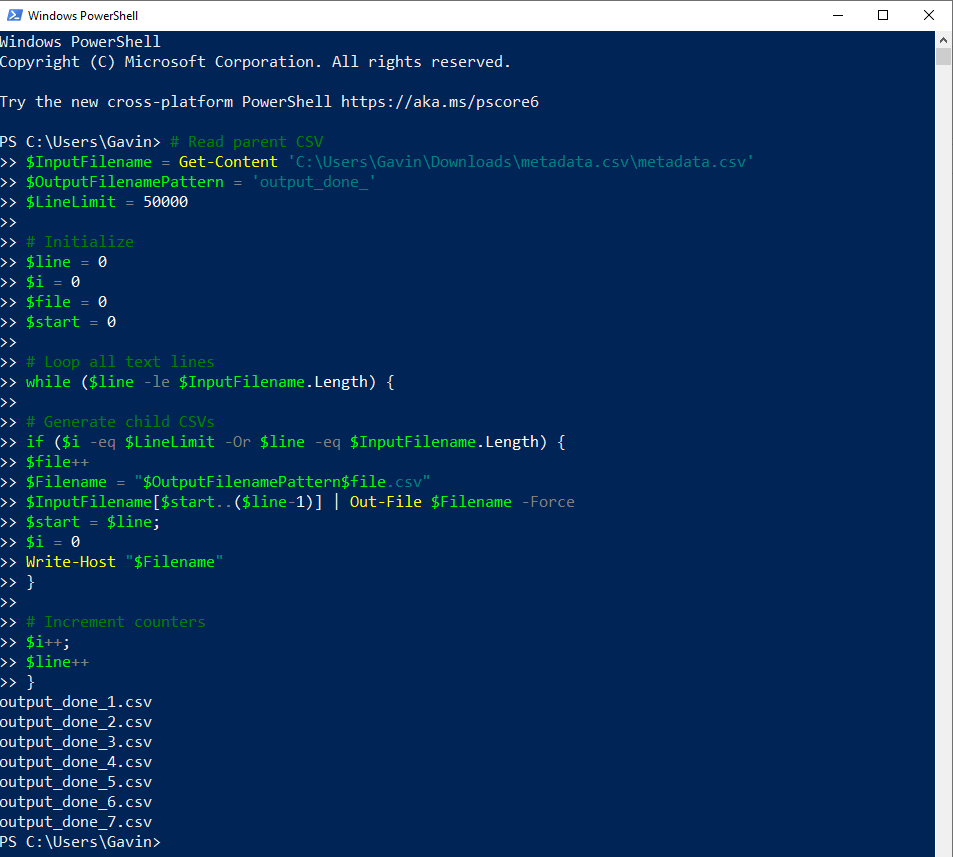The width and height of the screenshot is (953, 857).
Task: Click the scrollbar up arrow
Action: coord(941,38)
